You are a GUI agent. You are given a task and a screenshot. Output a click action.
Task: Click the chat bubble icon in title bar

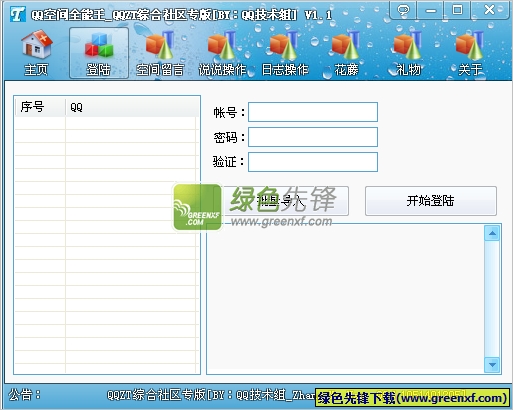[x=403, y=10]
